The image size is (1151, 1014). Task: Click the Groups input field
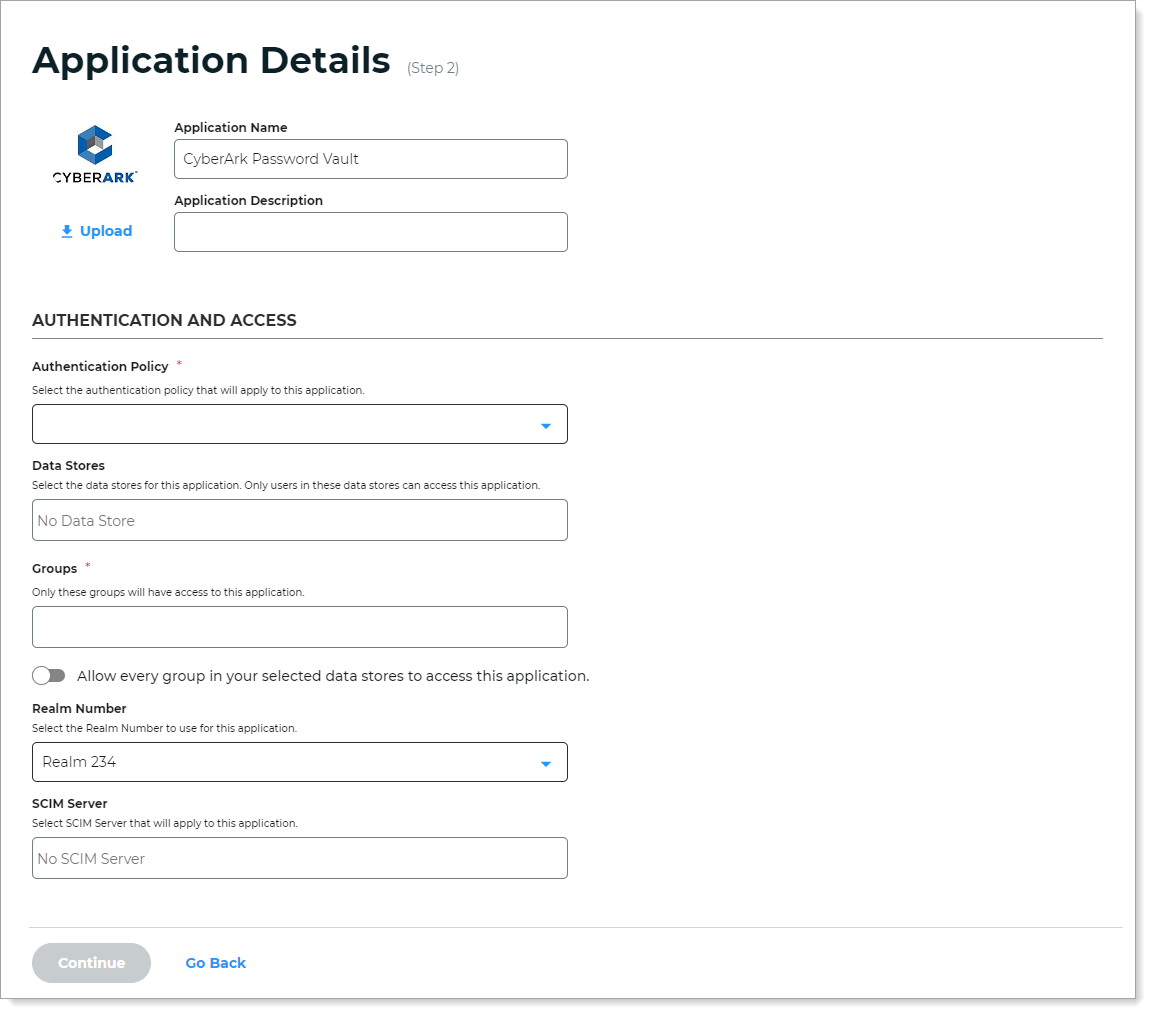pyautogui.click(x=300, y=627)
